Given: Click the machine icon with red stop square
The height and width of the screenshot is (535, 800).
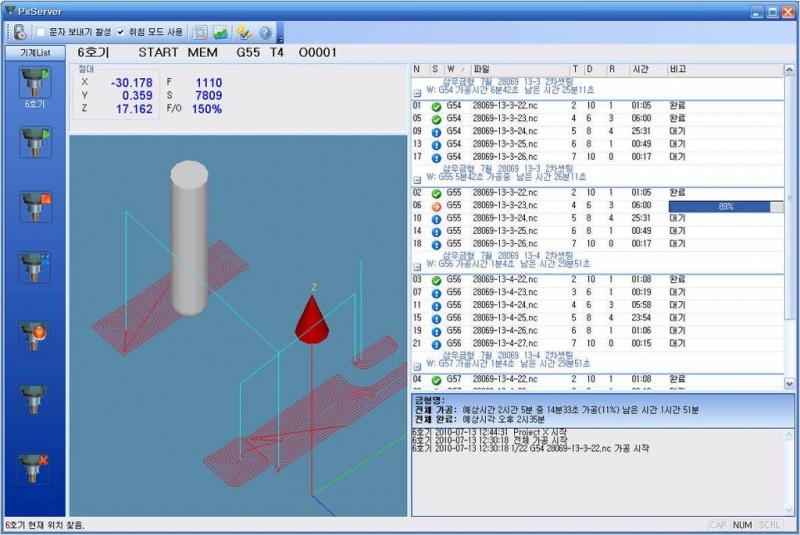Looking at the screenshot, I should point(34,205).
